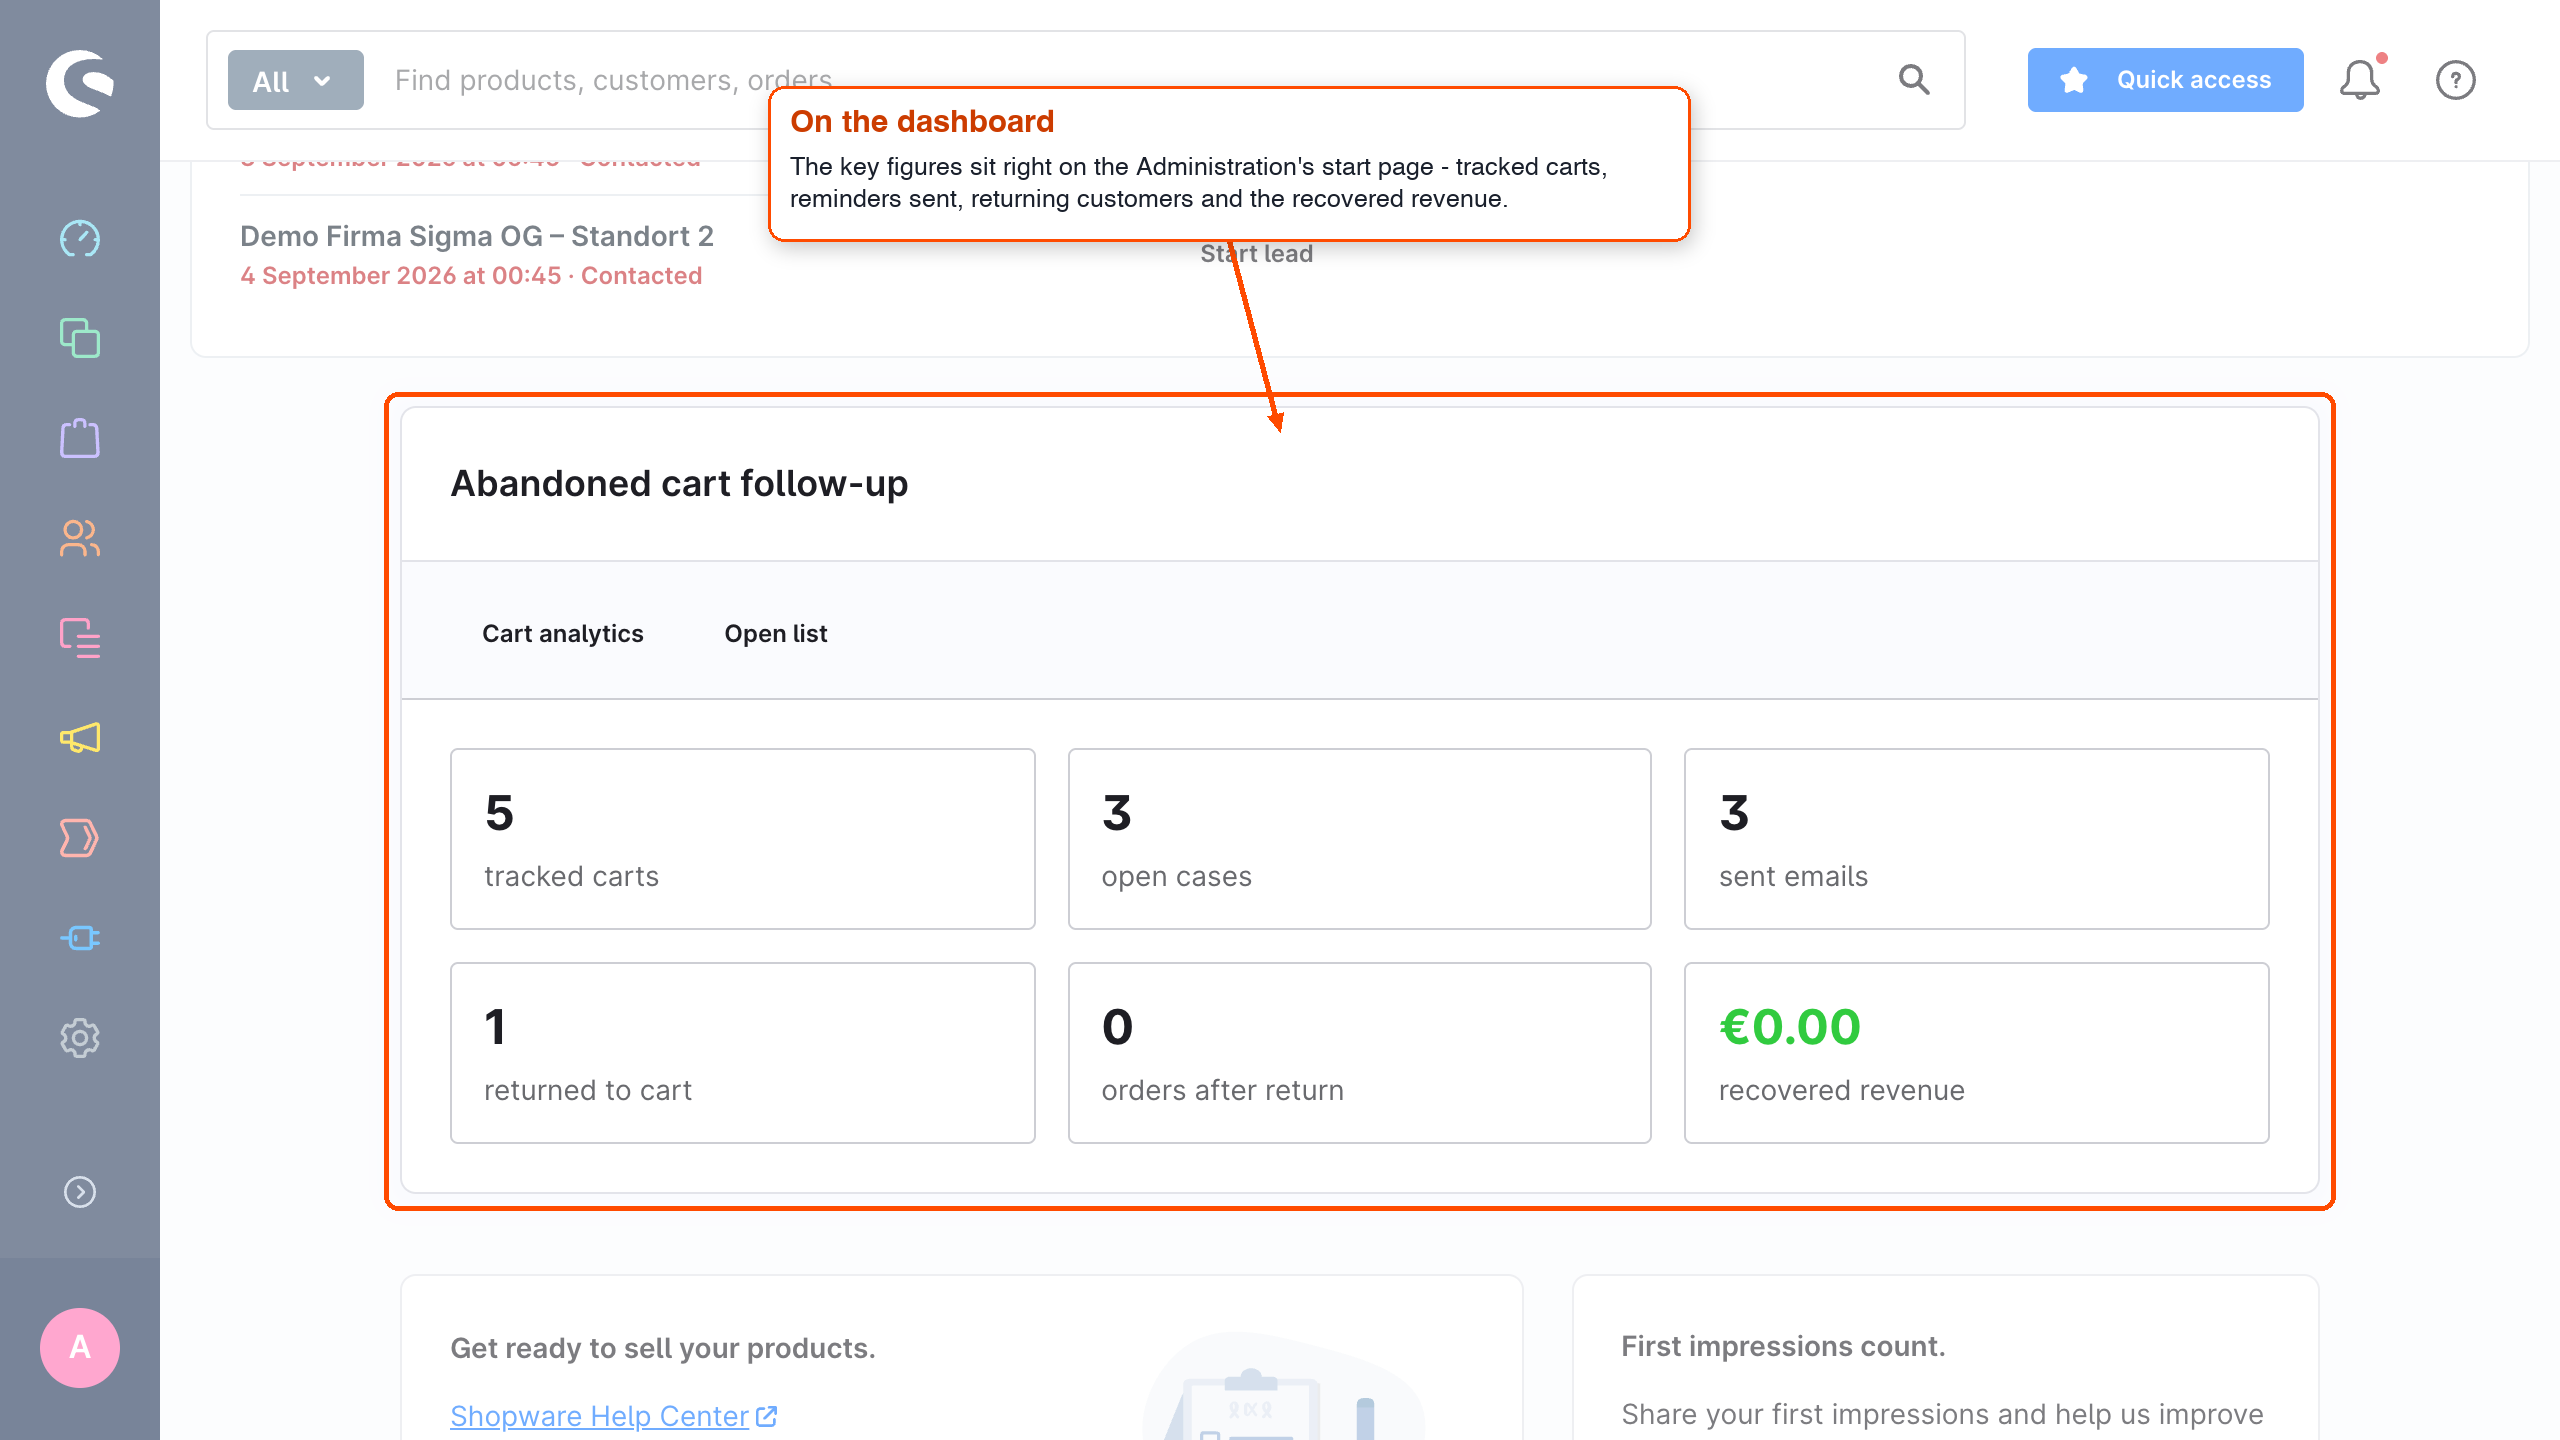Expand the All search filter dropdown
Viewport: 2560px width, 1440px height.
coord(296,80)
